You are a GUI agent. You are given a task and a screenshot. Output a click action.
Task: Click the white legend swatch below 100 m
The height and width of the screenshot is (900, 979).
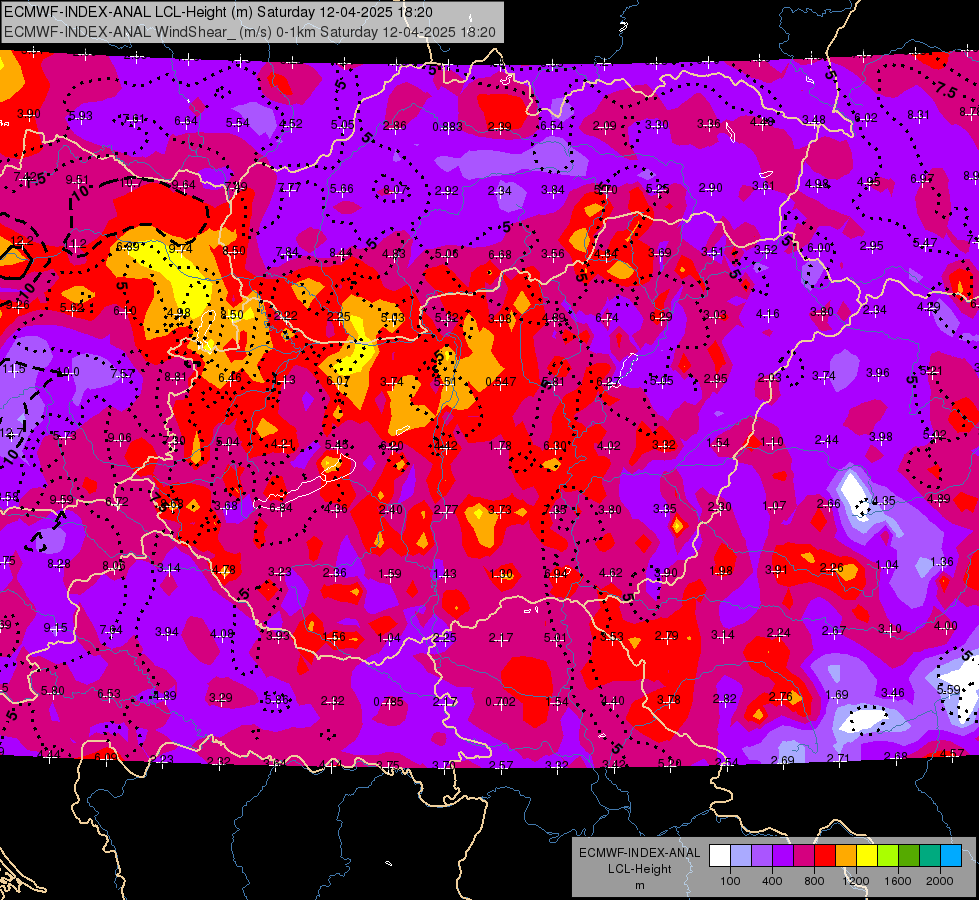(x=720, y=856)
